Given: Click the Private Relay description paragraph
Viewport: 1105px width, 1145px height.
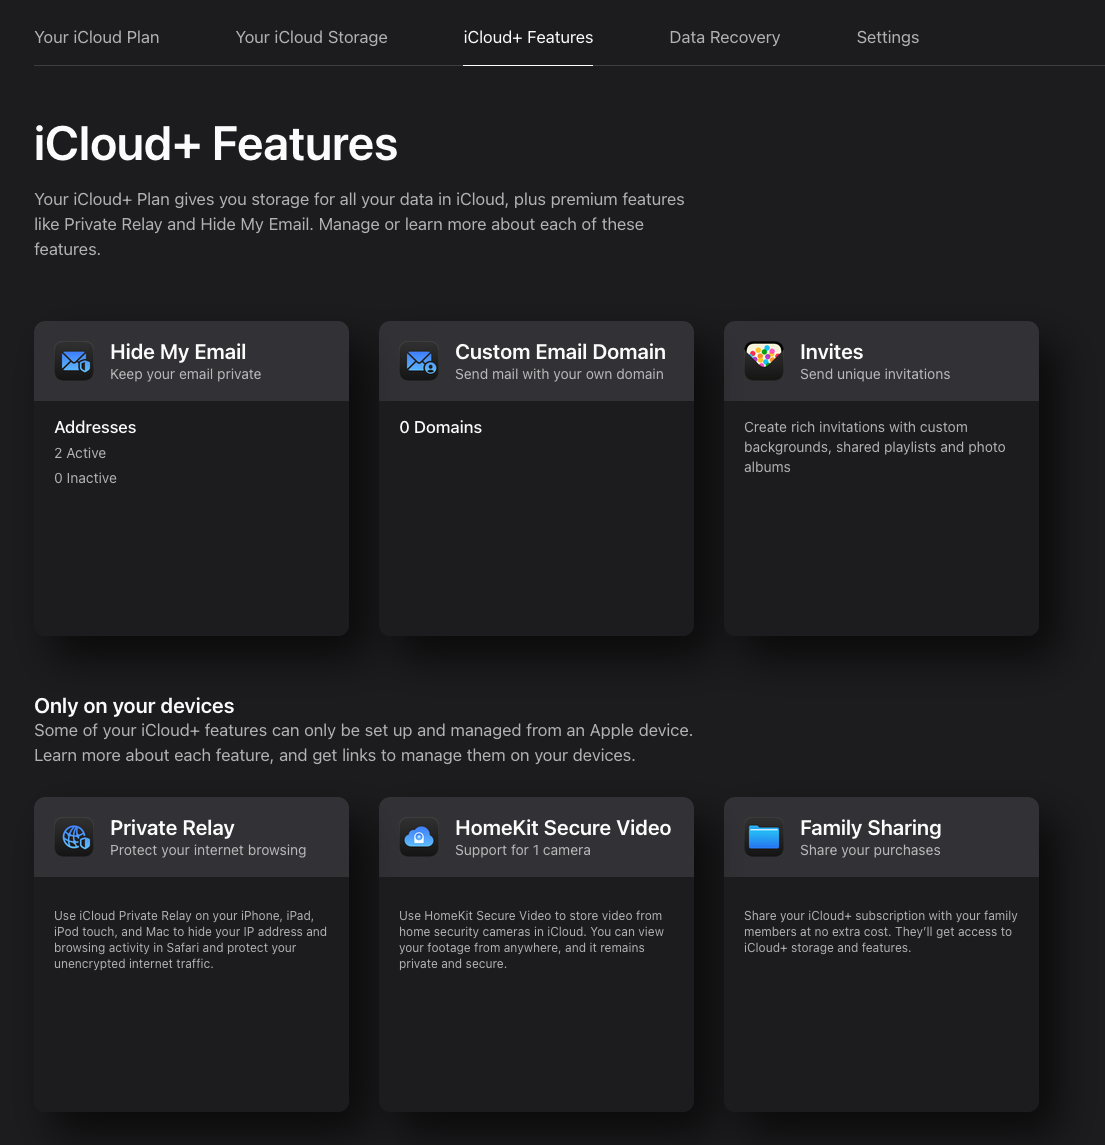Looking at the screenshot, I should pos(191,940).
